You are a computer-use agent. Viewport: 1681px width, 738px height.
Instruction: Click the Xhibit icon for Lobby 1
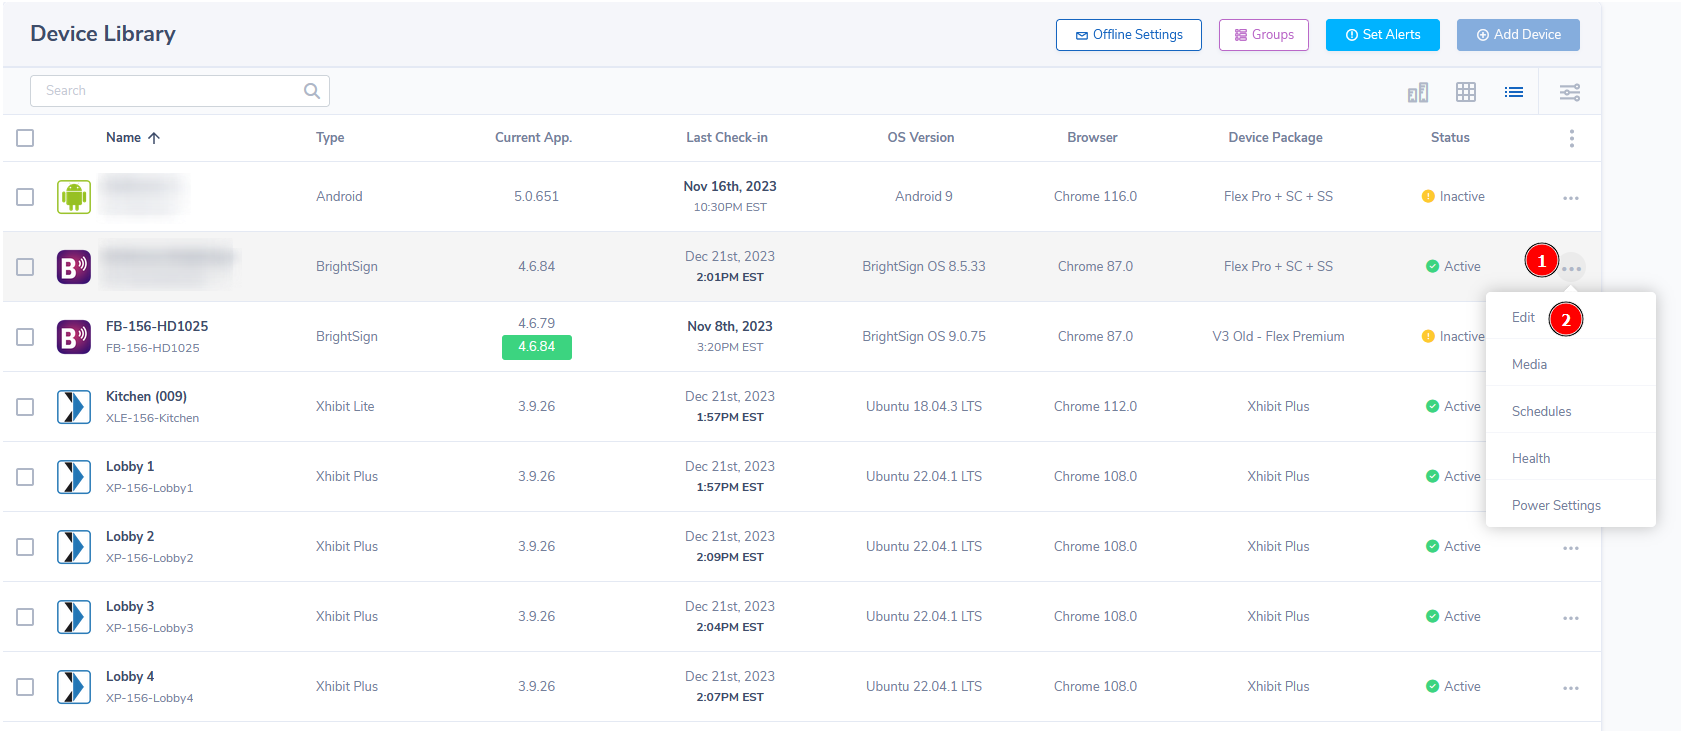coord(74,477)
